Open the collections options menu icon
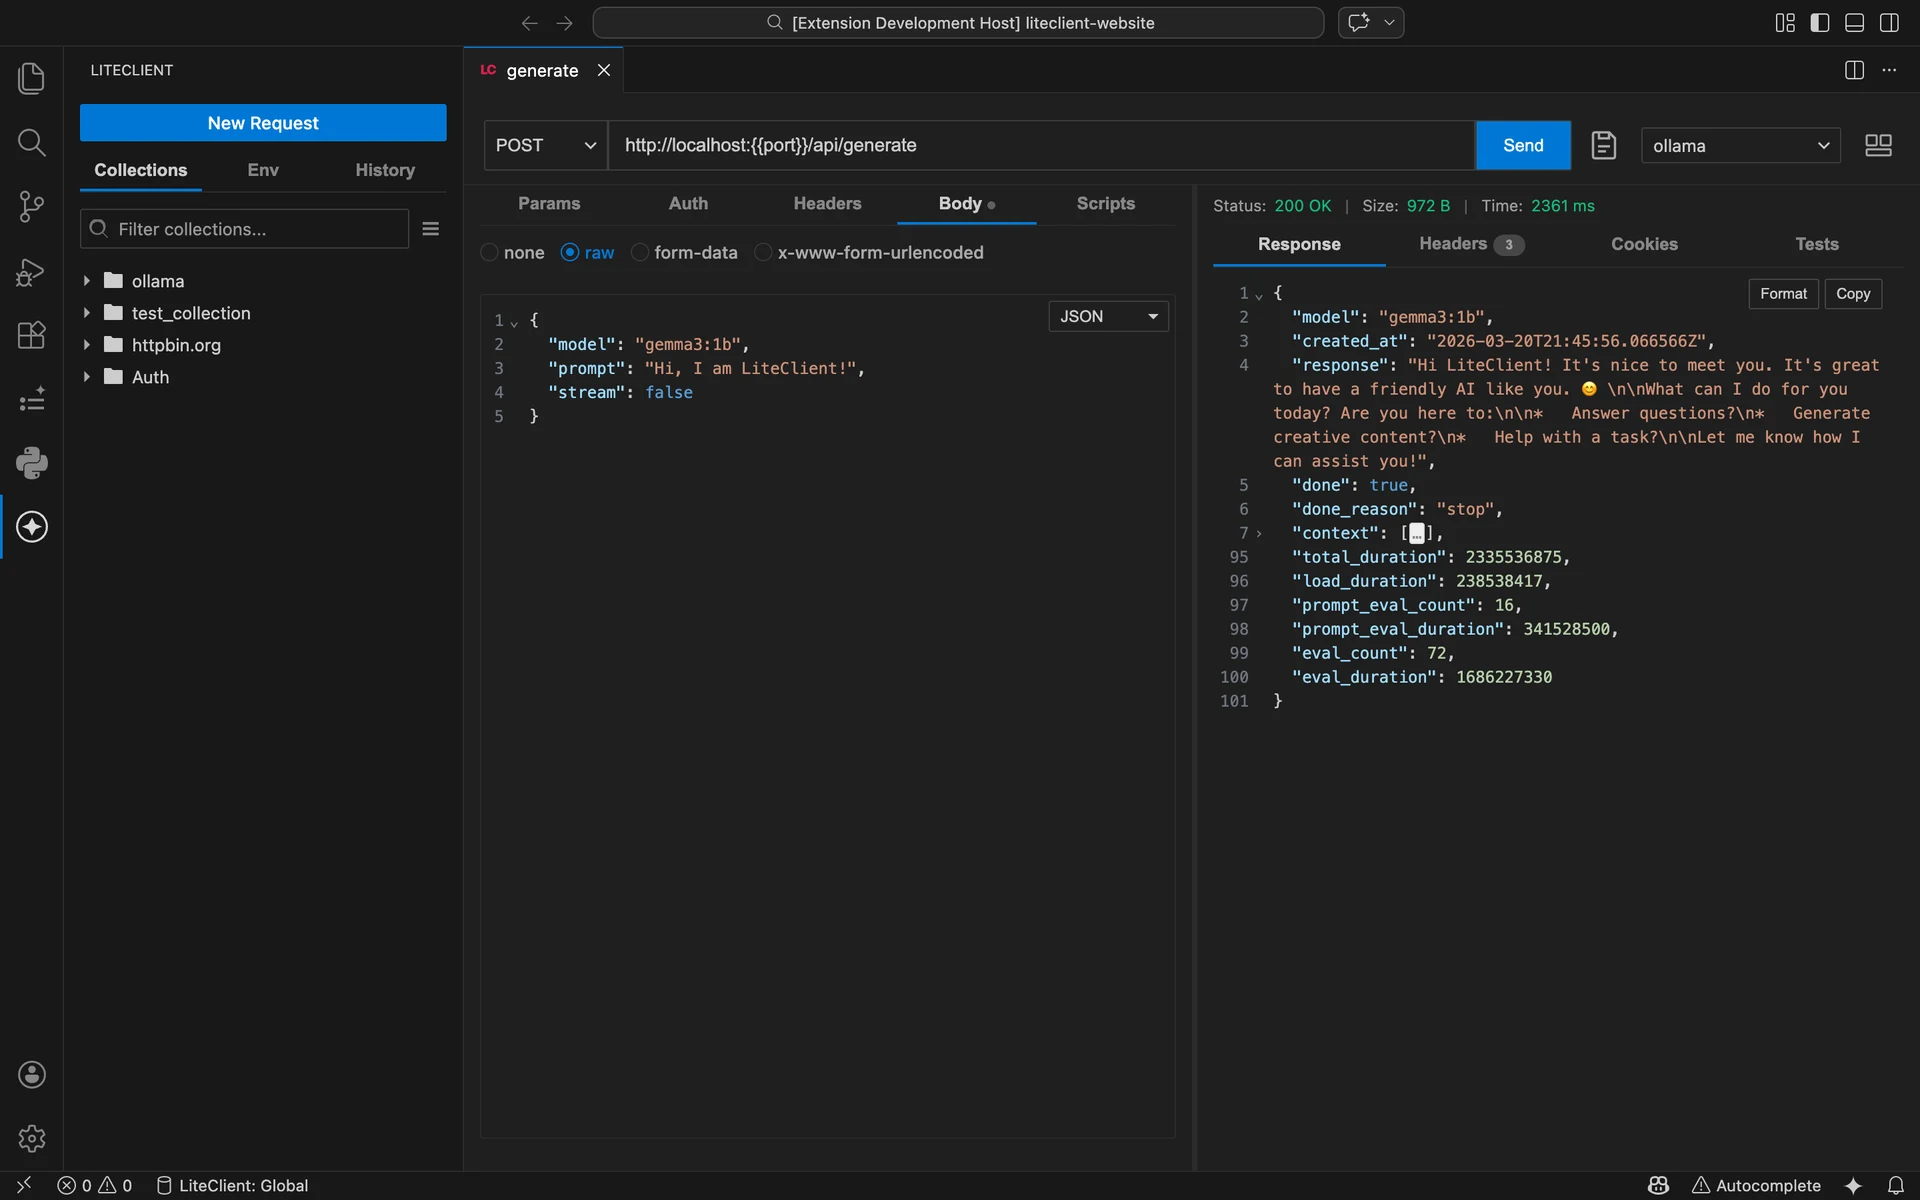 [431, 229]
